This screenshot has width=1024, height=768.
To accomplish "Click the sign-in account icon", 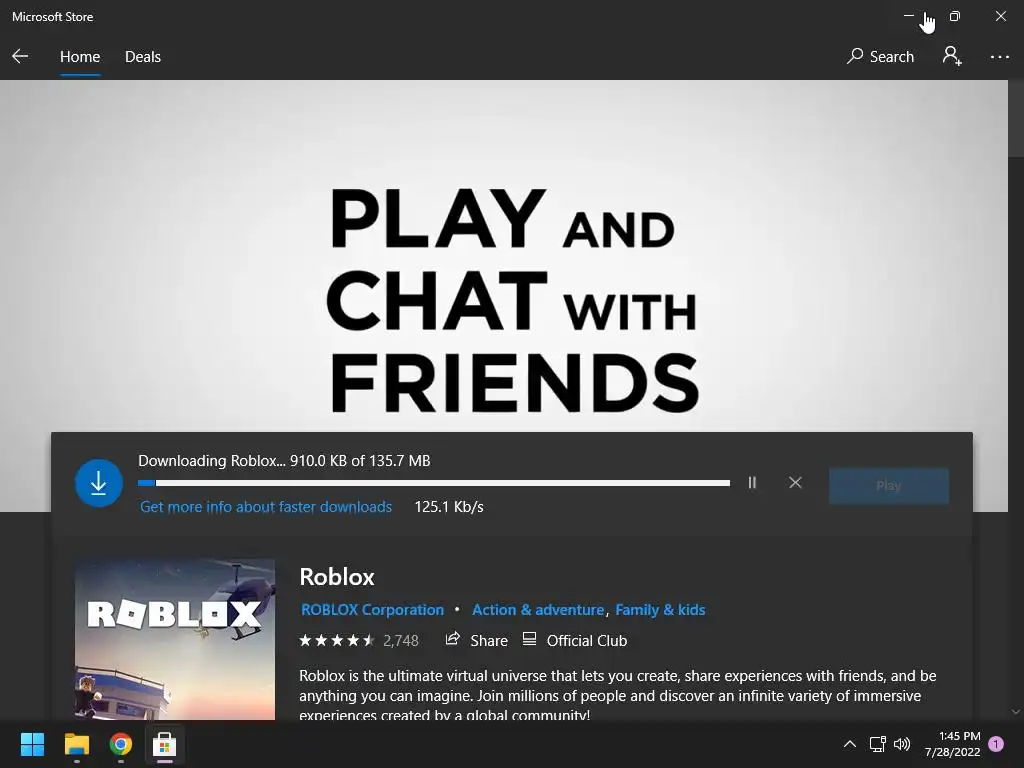I will (952, 56).
